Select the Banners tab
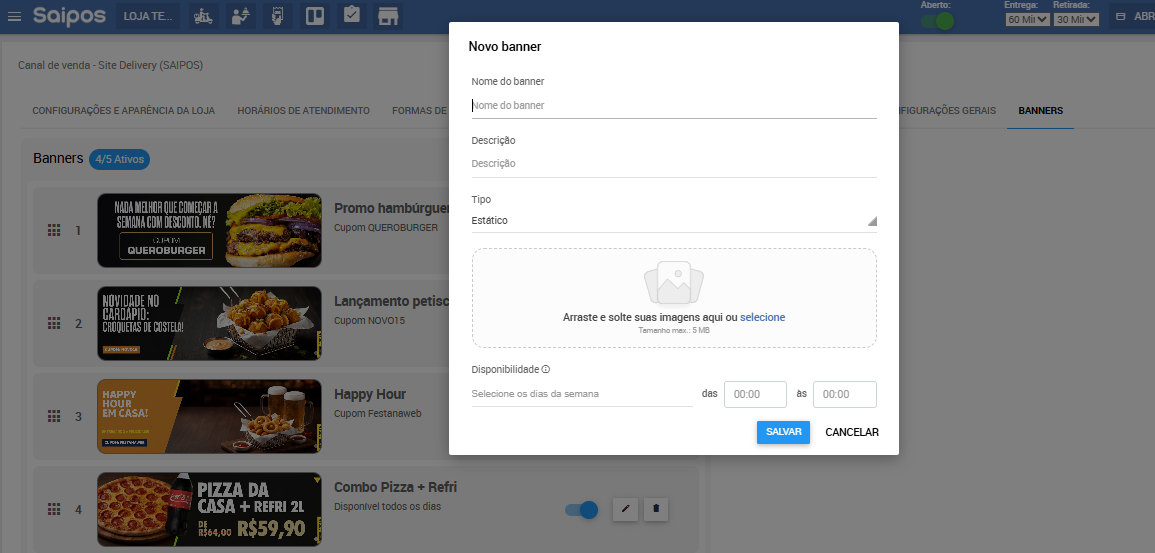 click(1040, 111)
